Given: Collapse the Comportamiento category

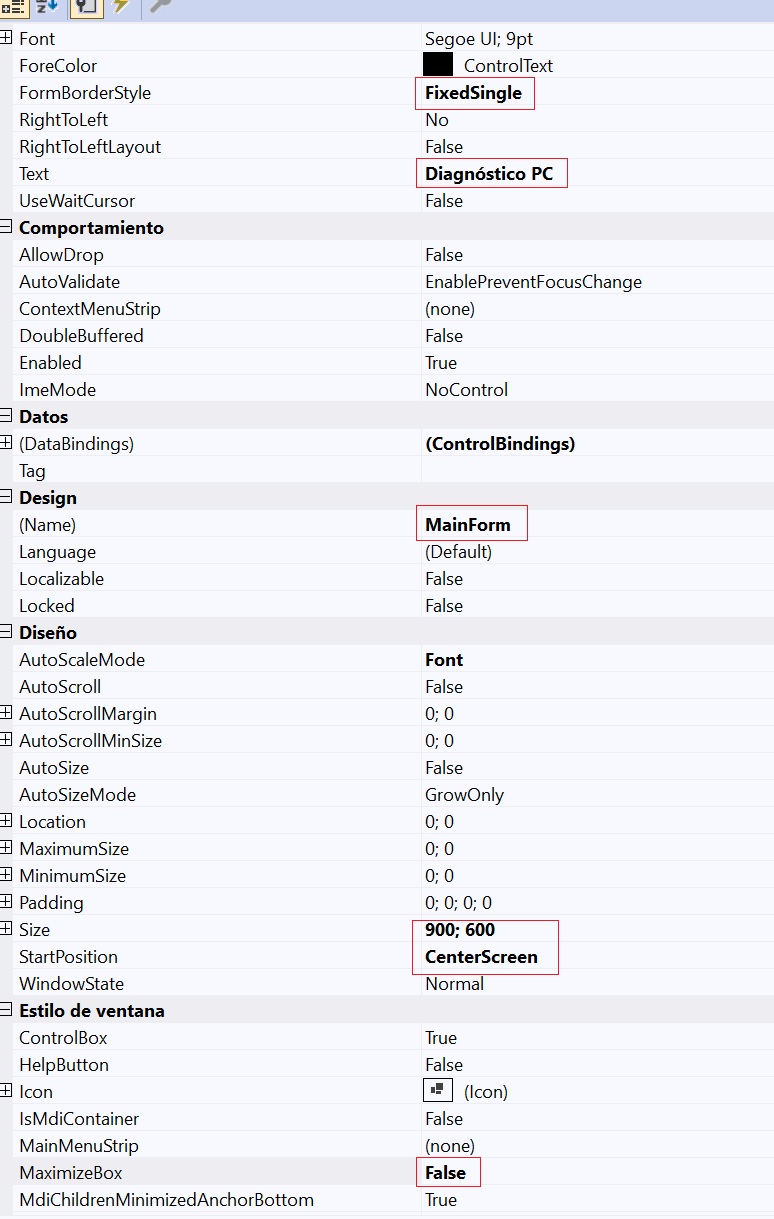Looking at the screenshot, I should tap(6, 228).
